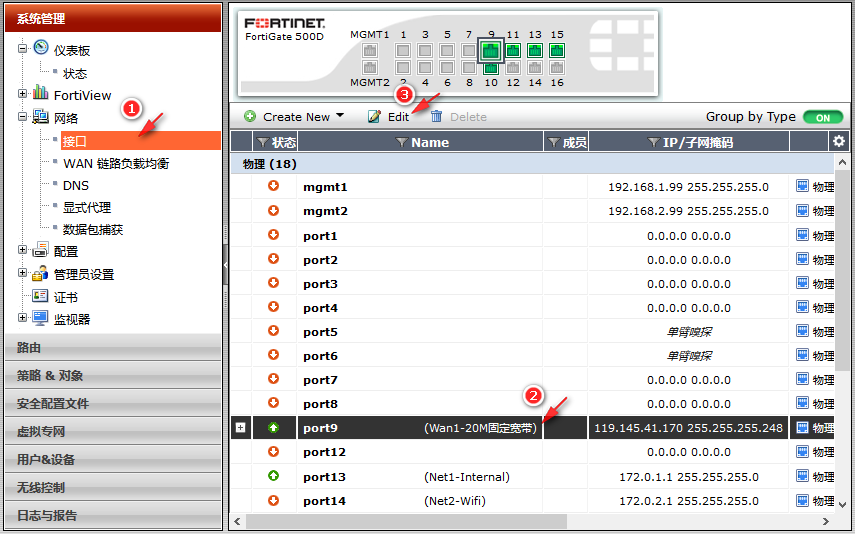The height and width of the screenshot is (534, 855).
Task: Click the horizontal scrollbar left arrow
Action: pos(237,521)
